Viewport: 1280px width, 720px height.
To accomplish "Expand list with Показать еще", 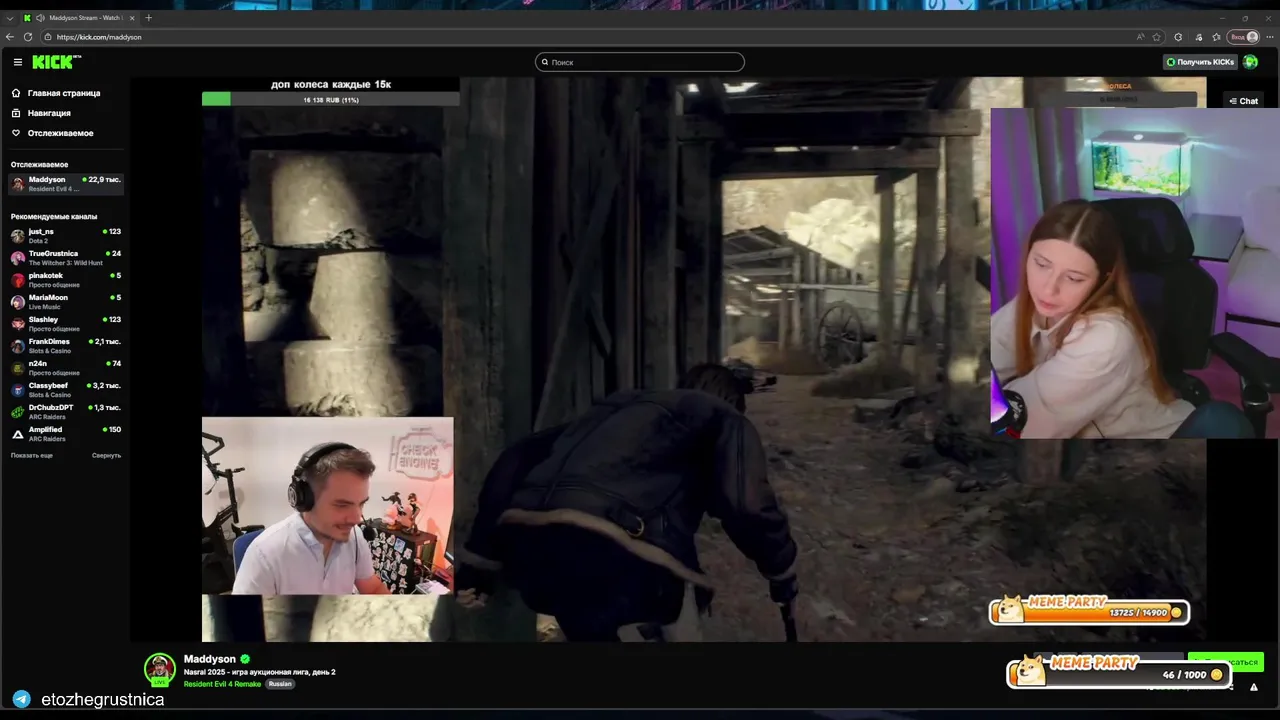I will tap(32, 455).
